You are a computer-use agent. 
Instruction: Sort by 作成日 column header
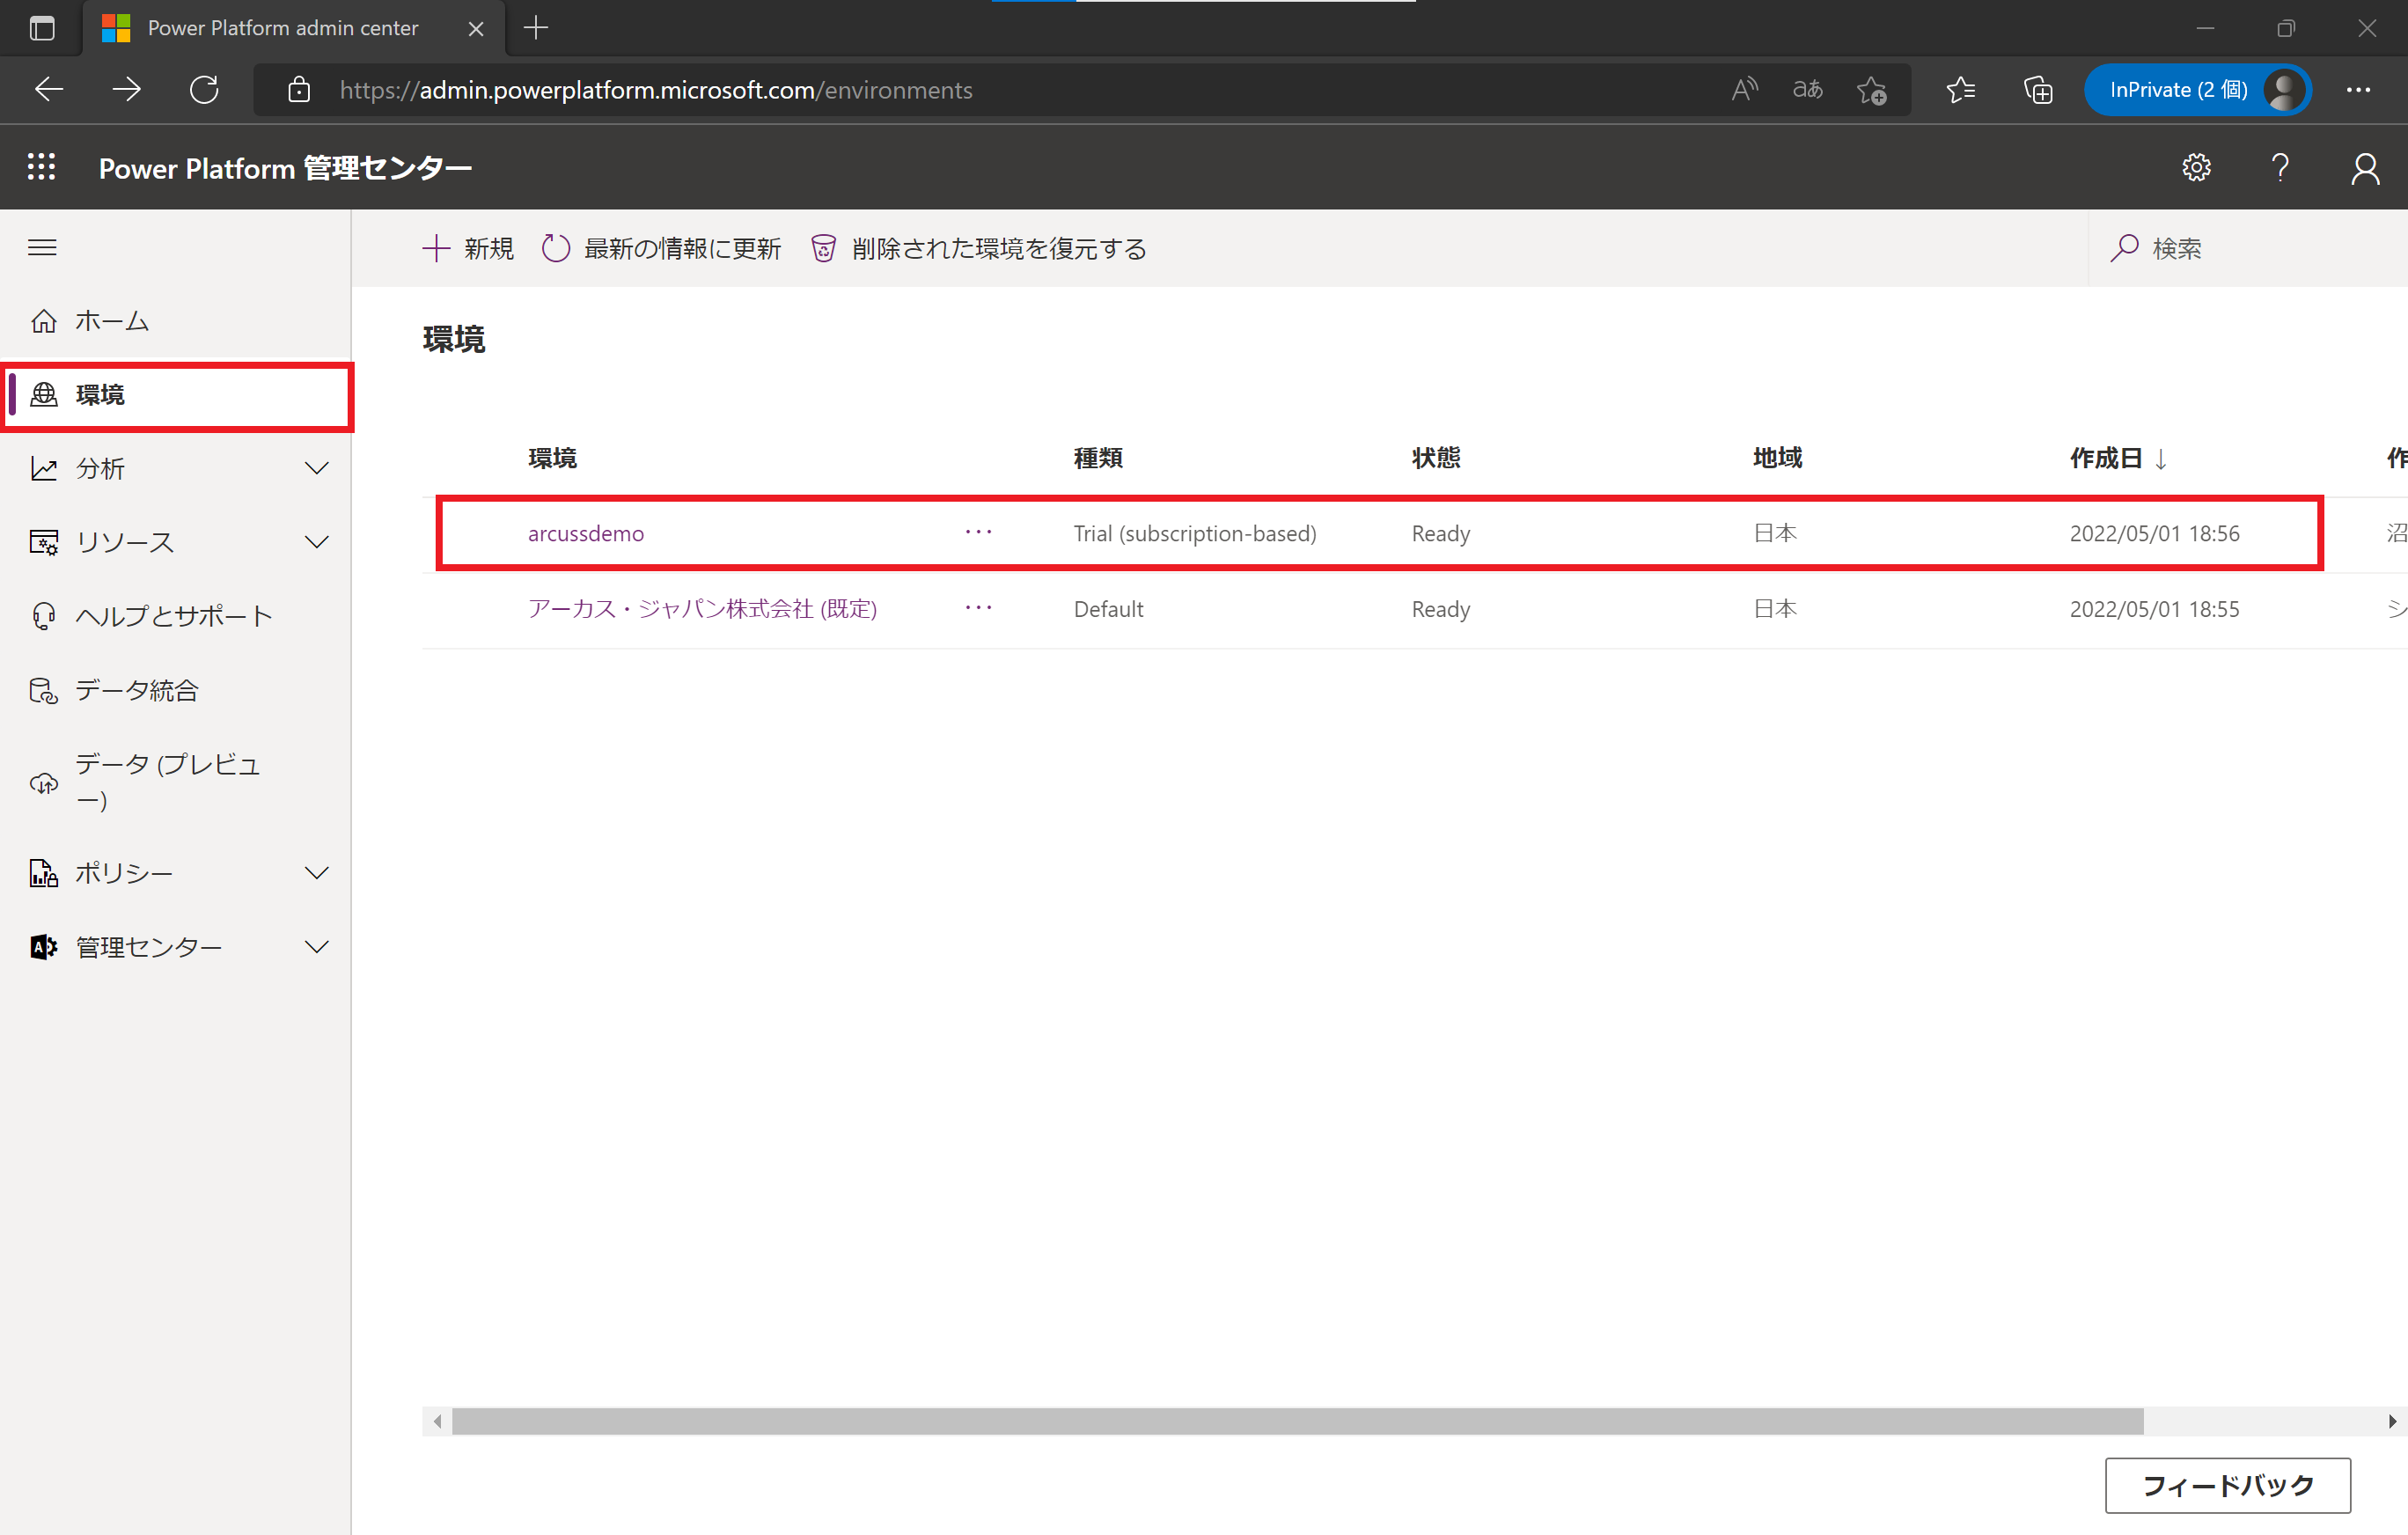point(2117,458)
